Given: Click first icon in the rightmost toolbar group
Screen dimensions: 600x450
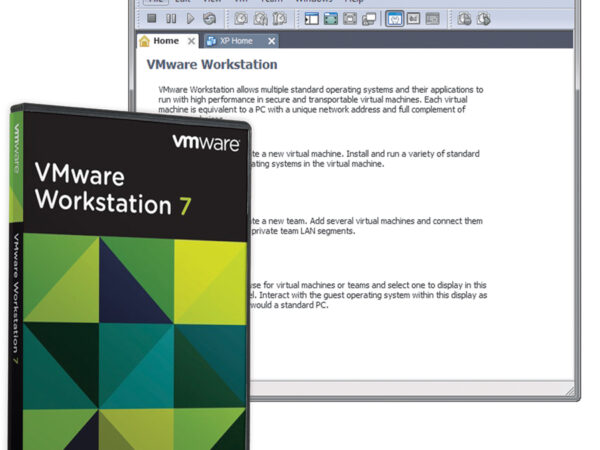Looking at the screenshot, I should coord(464,18).
